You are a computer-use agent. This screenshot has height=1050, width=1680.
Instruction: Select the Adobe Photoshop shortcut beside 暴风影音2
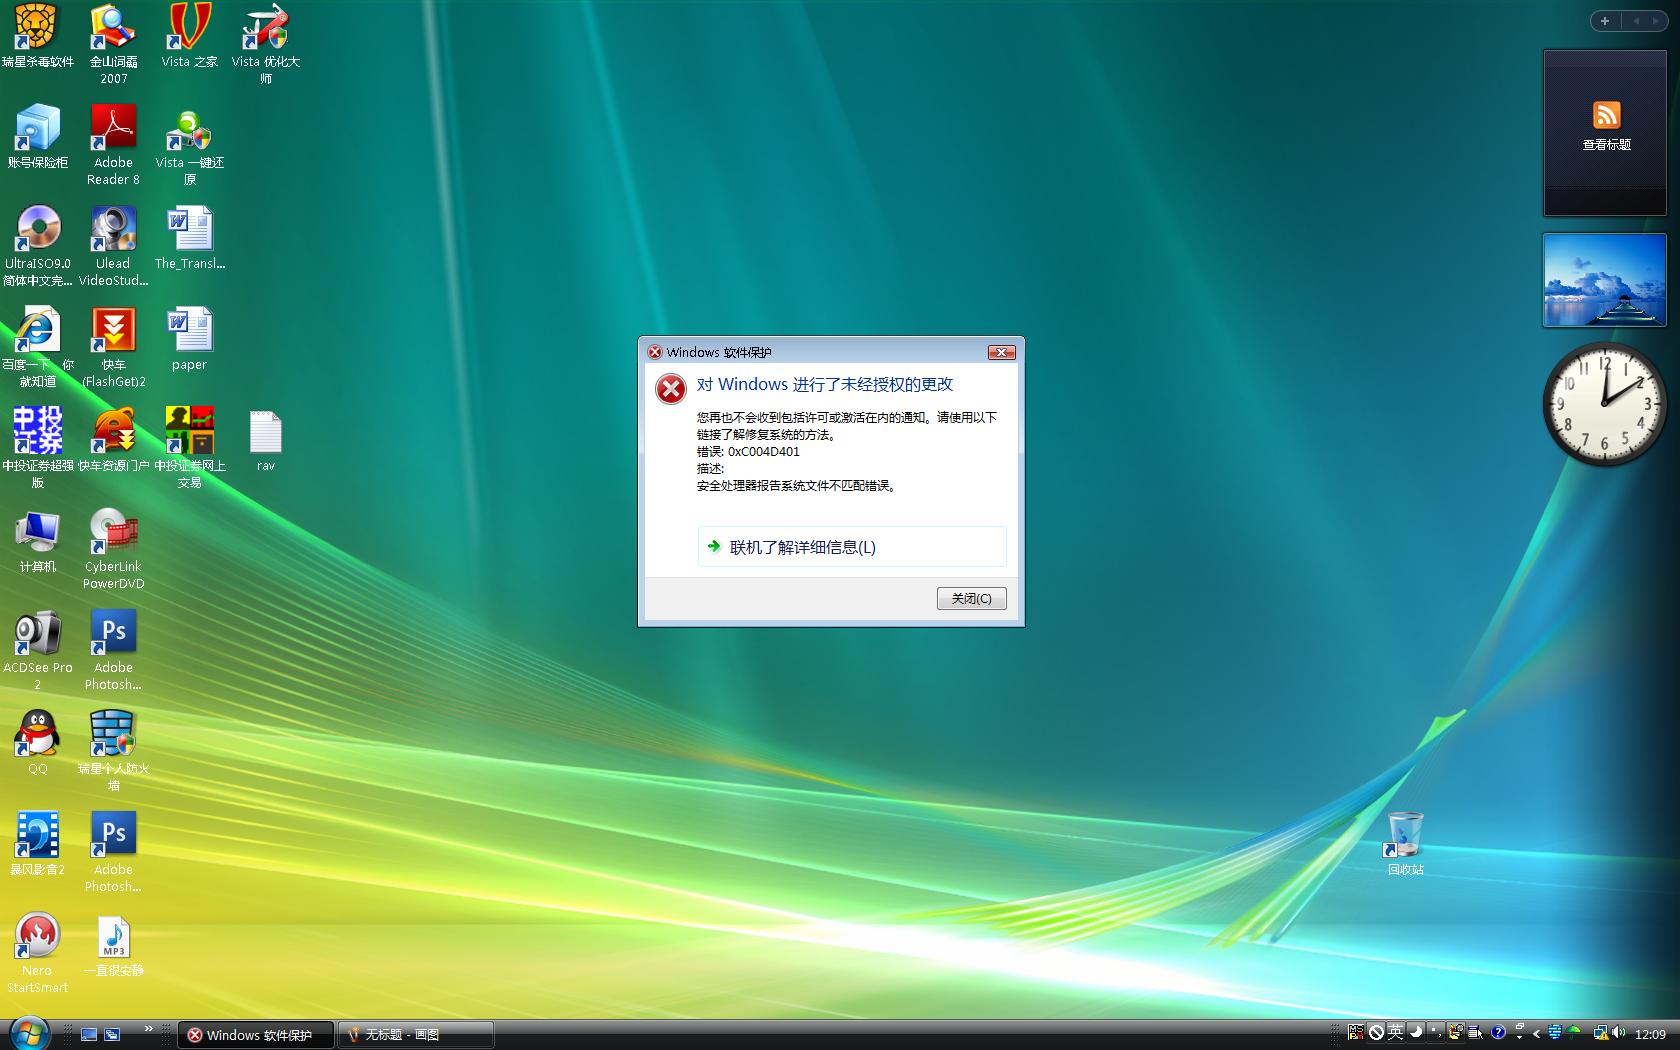tap(114, 853)
